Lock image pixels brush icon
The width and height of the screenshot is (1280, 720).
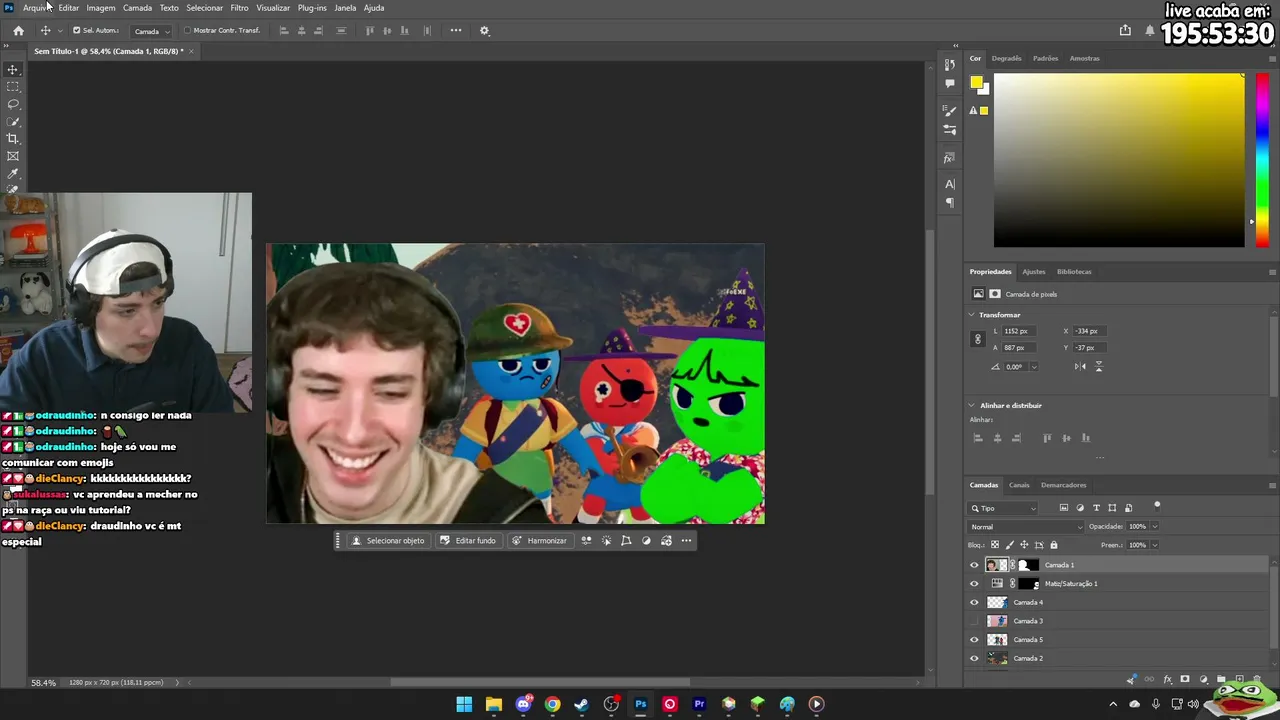[x=1009, y=545]
